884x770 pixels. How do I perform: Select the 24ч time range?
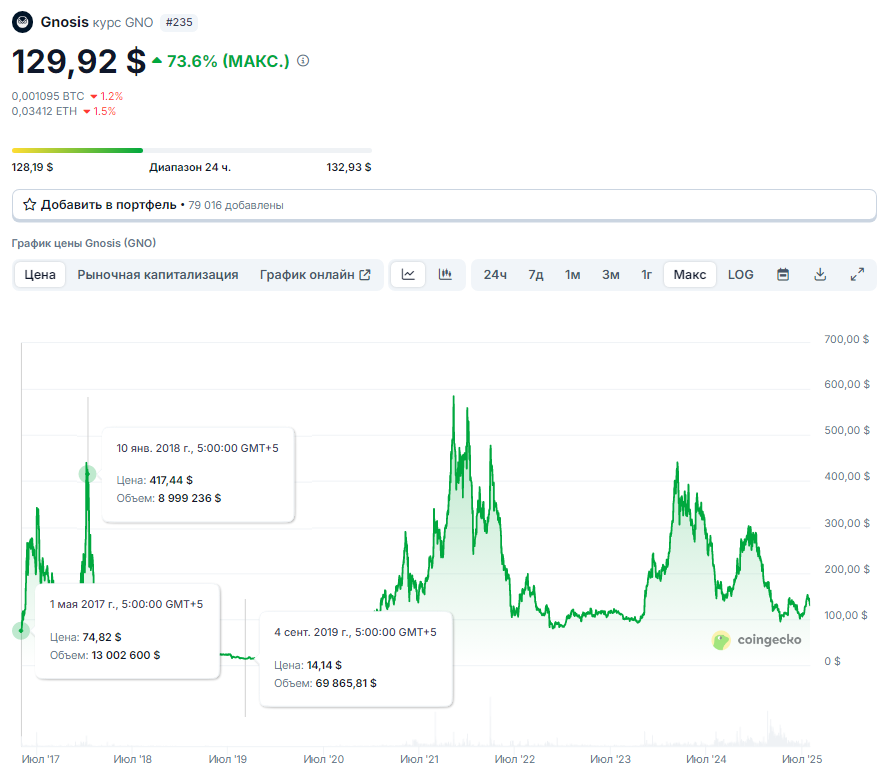pos(495,275)
